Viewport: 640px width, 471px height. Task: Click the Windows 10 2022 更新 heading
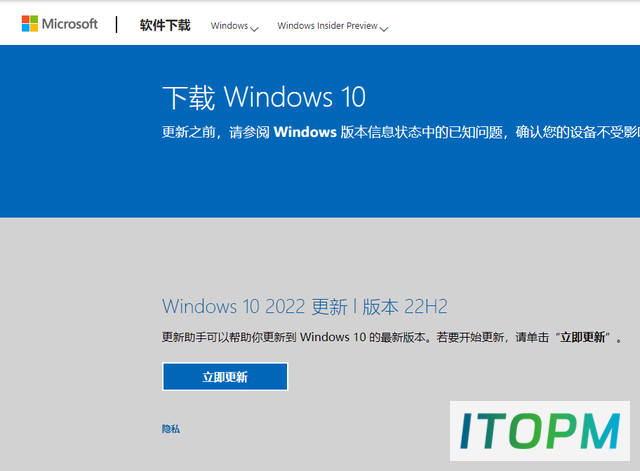point(304,307)
